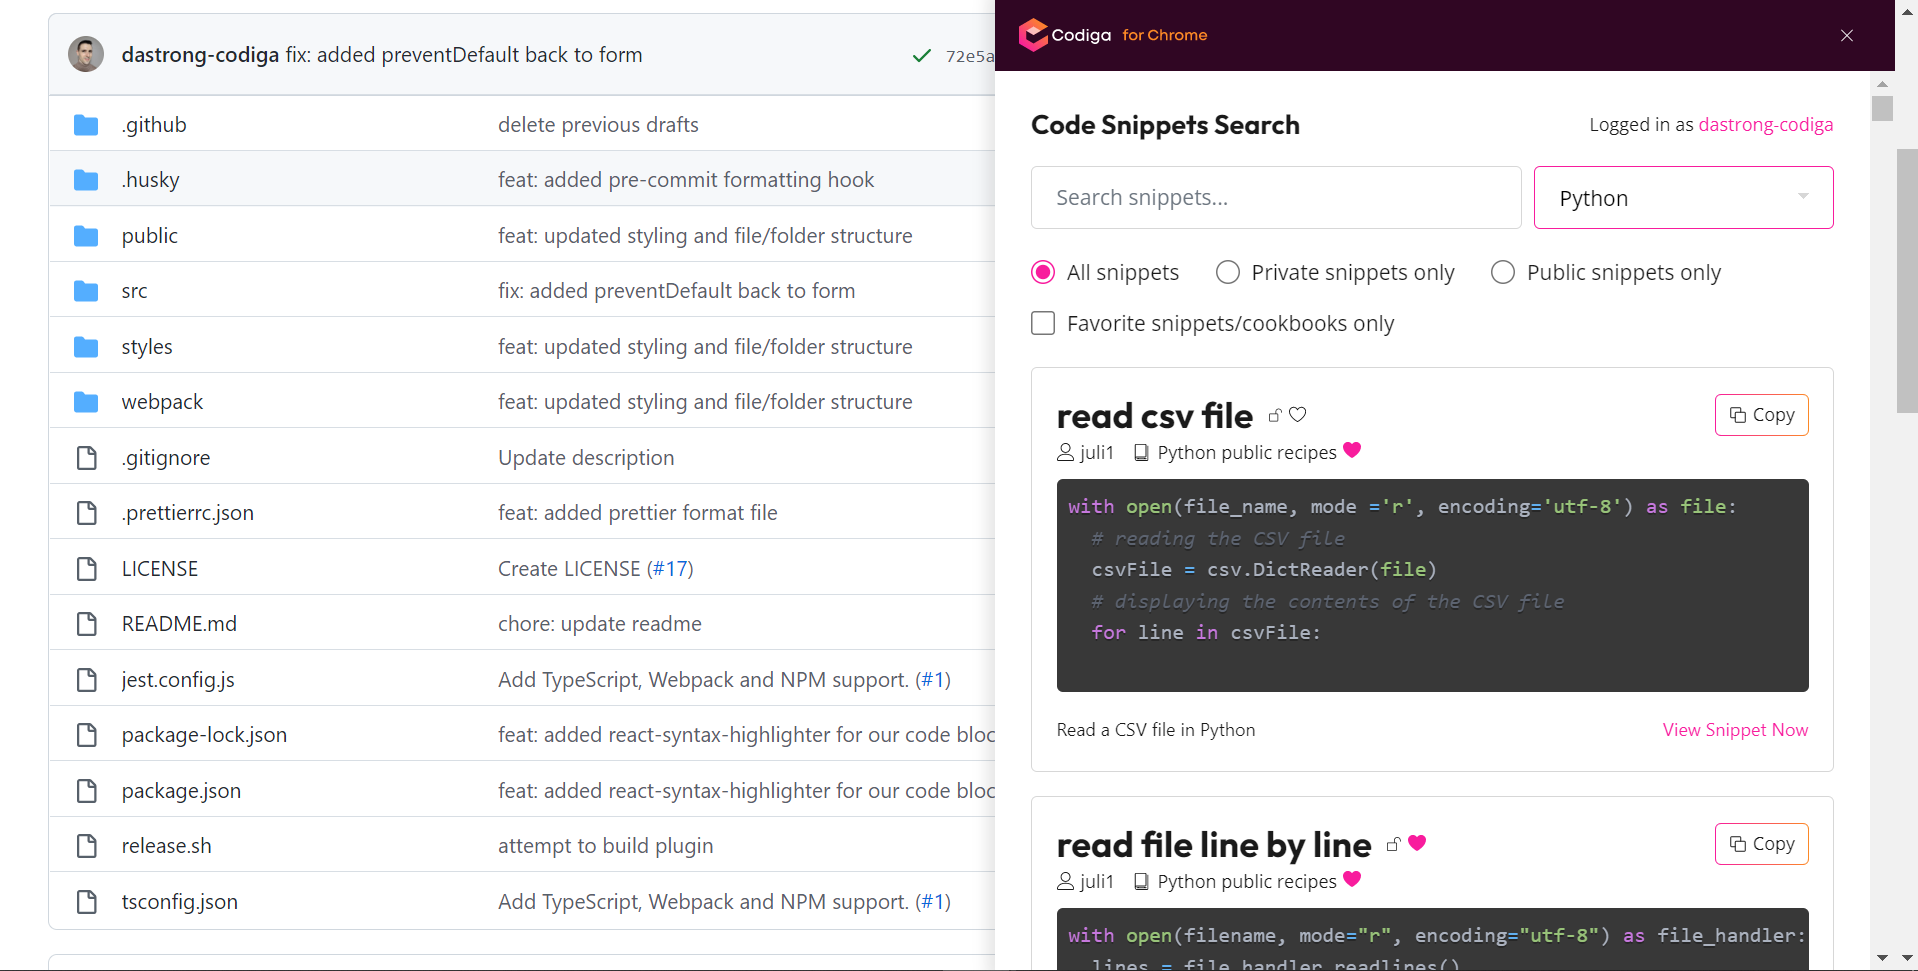This screenshot has height=971, width=1918.
Task: Open commit 'feat: added pre-commit formatting hook'
Action: [686, 180]
